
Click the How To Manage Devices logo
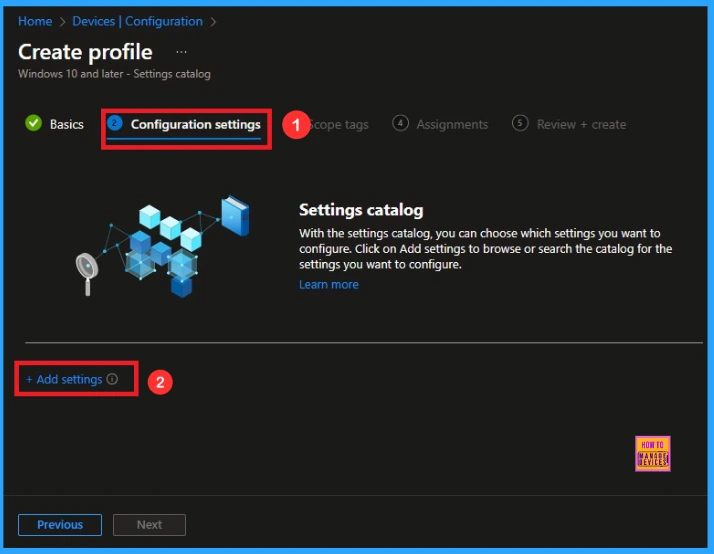coord(652,453)
